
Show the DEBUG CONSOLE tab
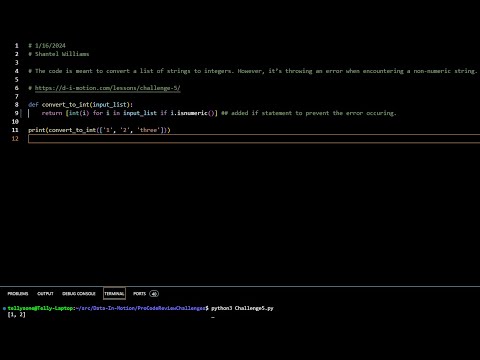79,294
